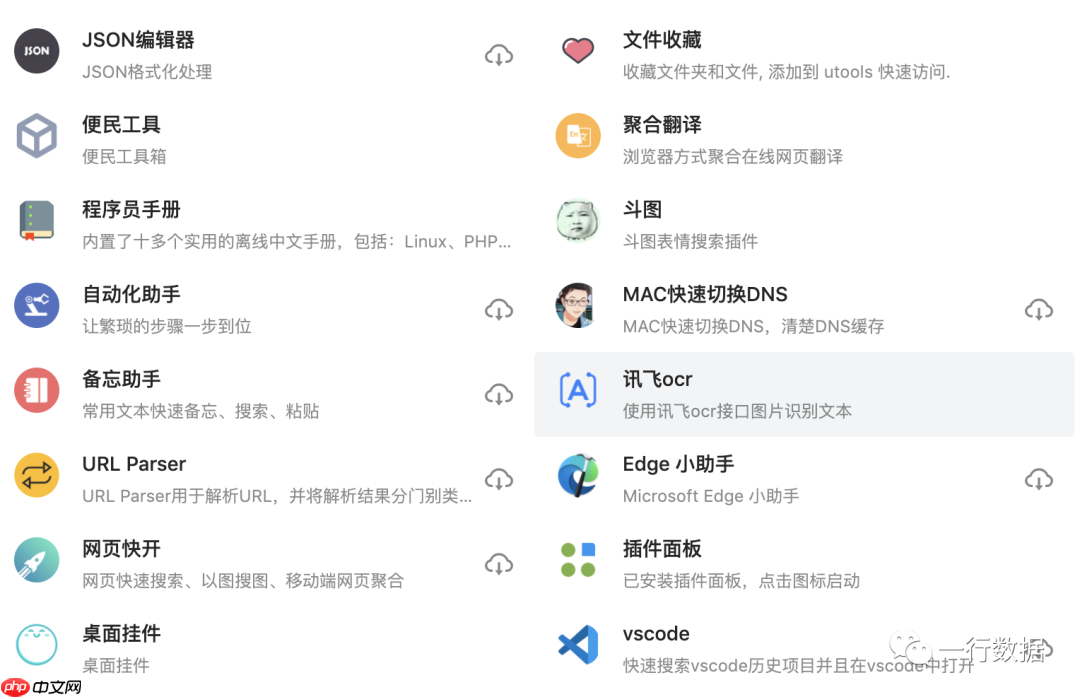Click the vscode plugin title text
The height and width of the screenshot is (697, 1080).
coord(656,633)
